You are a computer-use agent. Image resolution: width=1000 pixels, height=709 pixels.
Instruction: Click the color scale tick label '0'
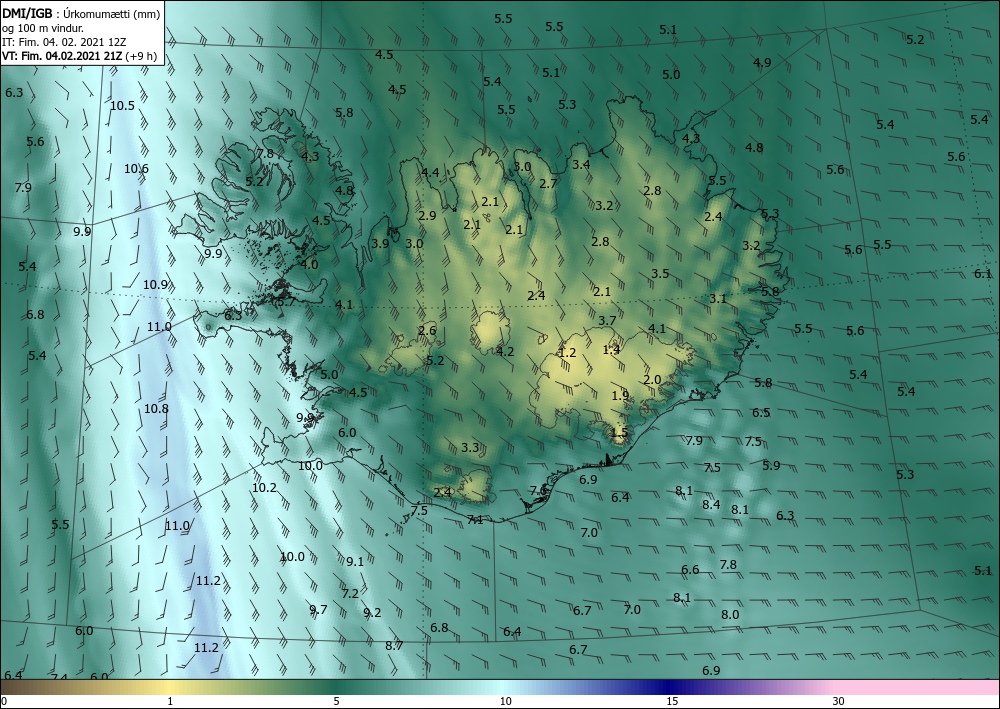coord(3,702)
